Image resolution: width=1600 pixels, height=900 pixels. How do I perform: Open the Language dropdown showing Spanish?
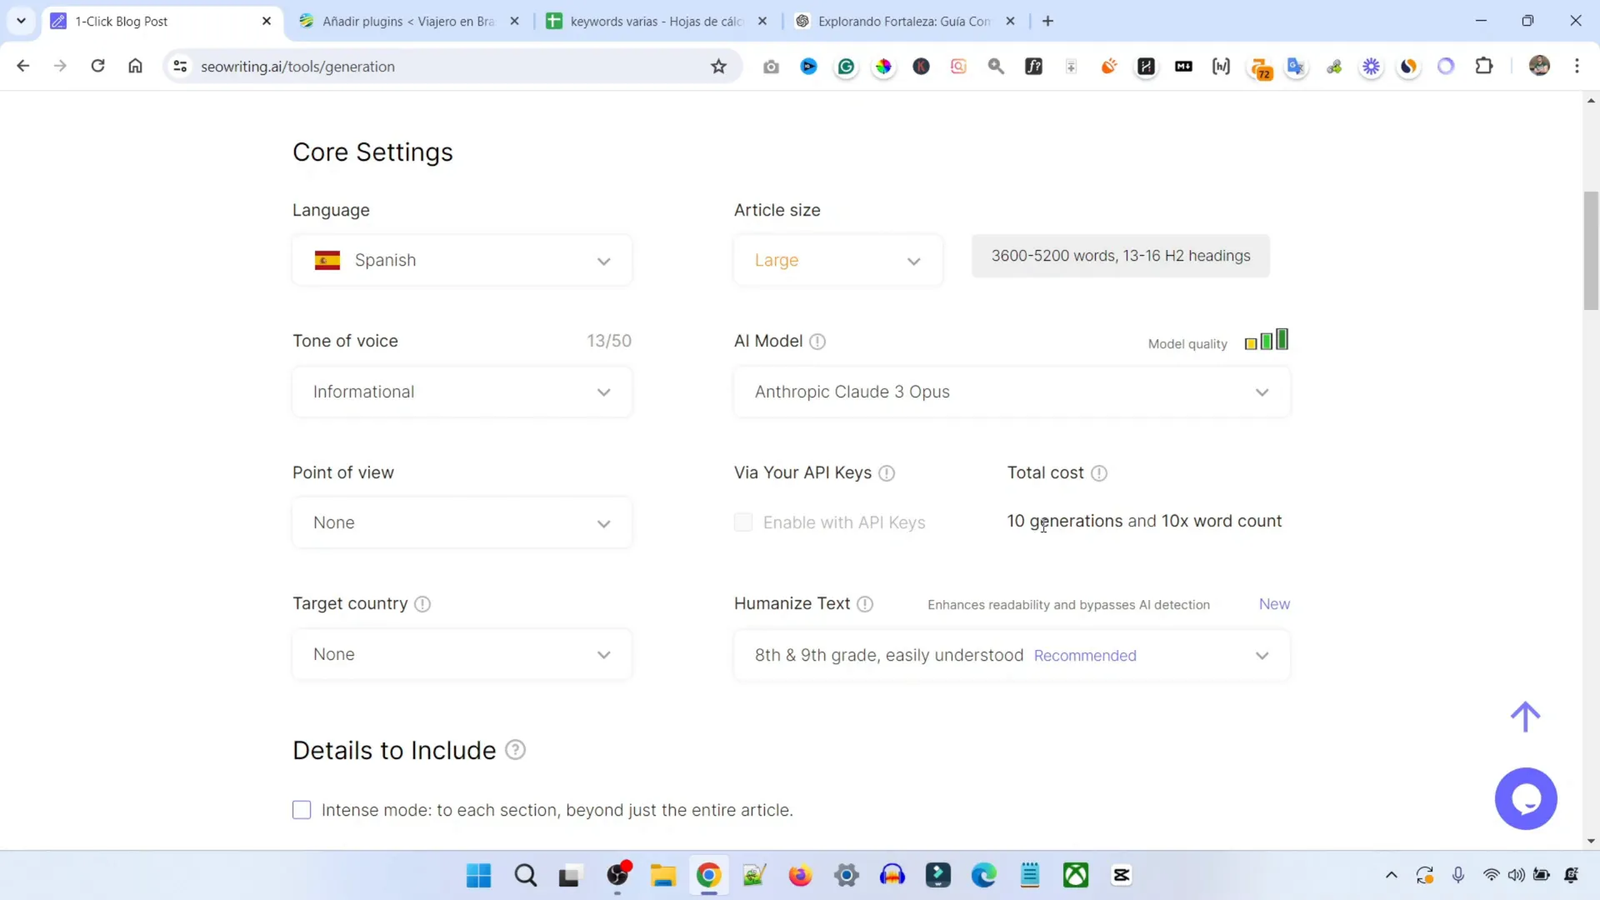coord(461,260)
